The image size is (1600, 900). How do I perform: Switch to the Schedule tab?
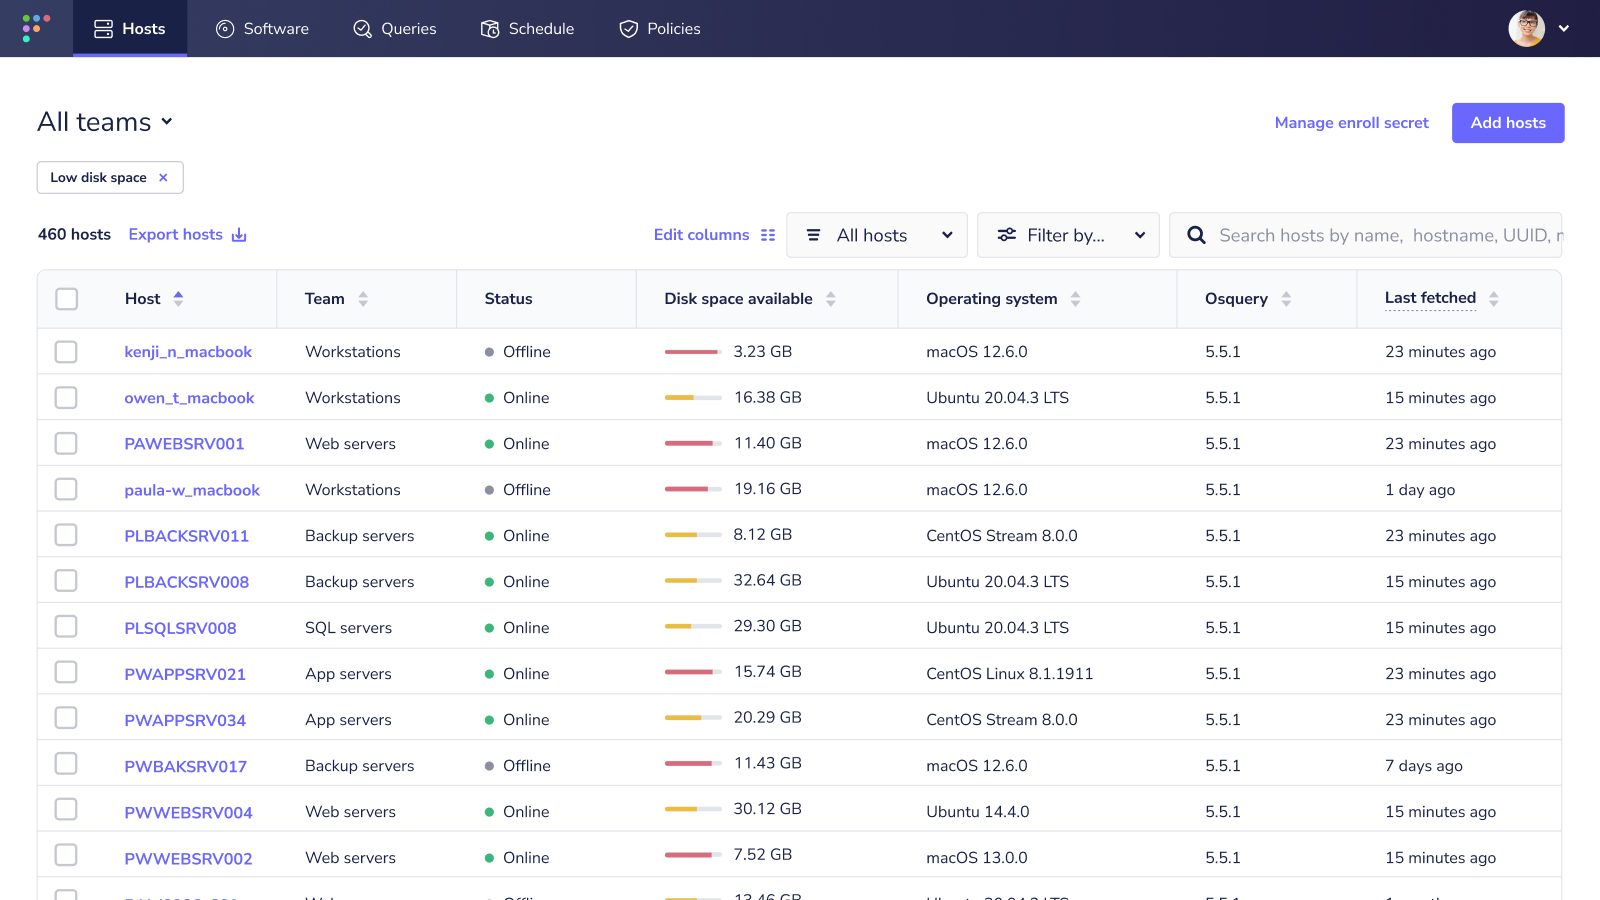pyautogui.click(x=528, y=29)
